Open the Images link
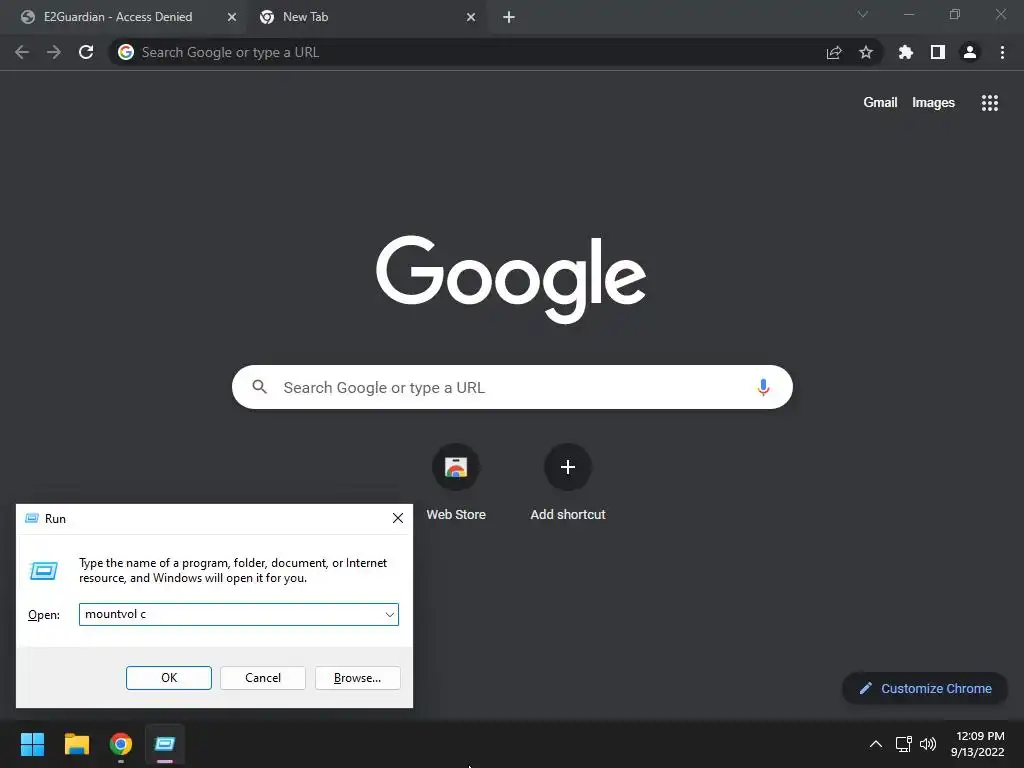Viewport: 1024px width, 768px height. tap(933, 103)
